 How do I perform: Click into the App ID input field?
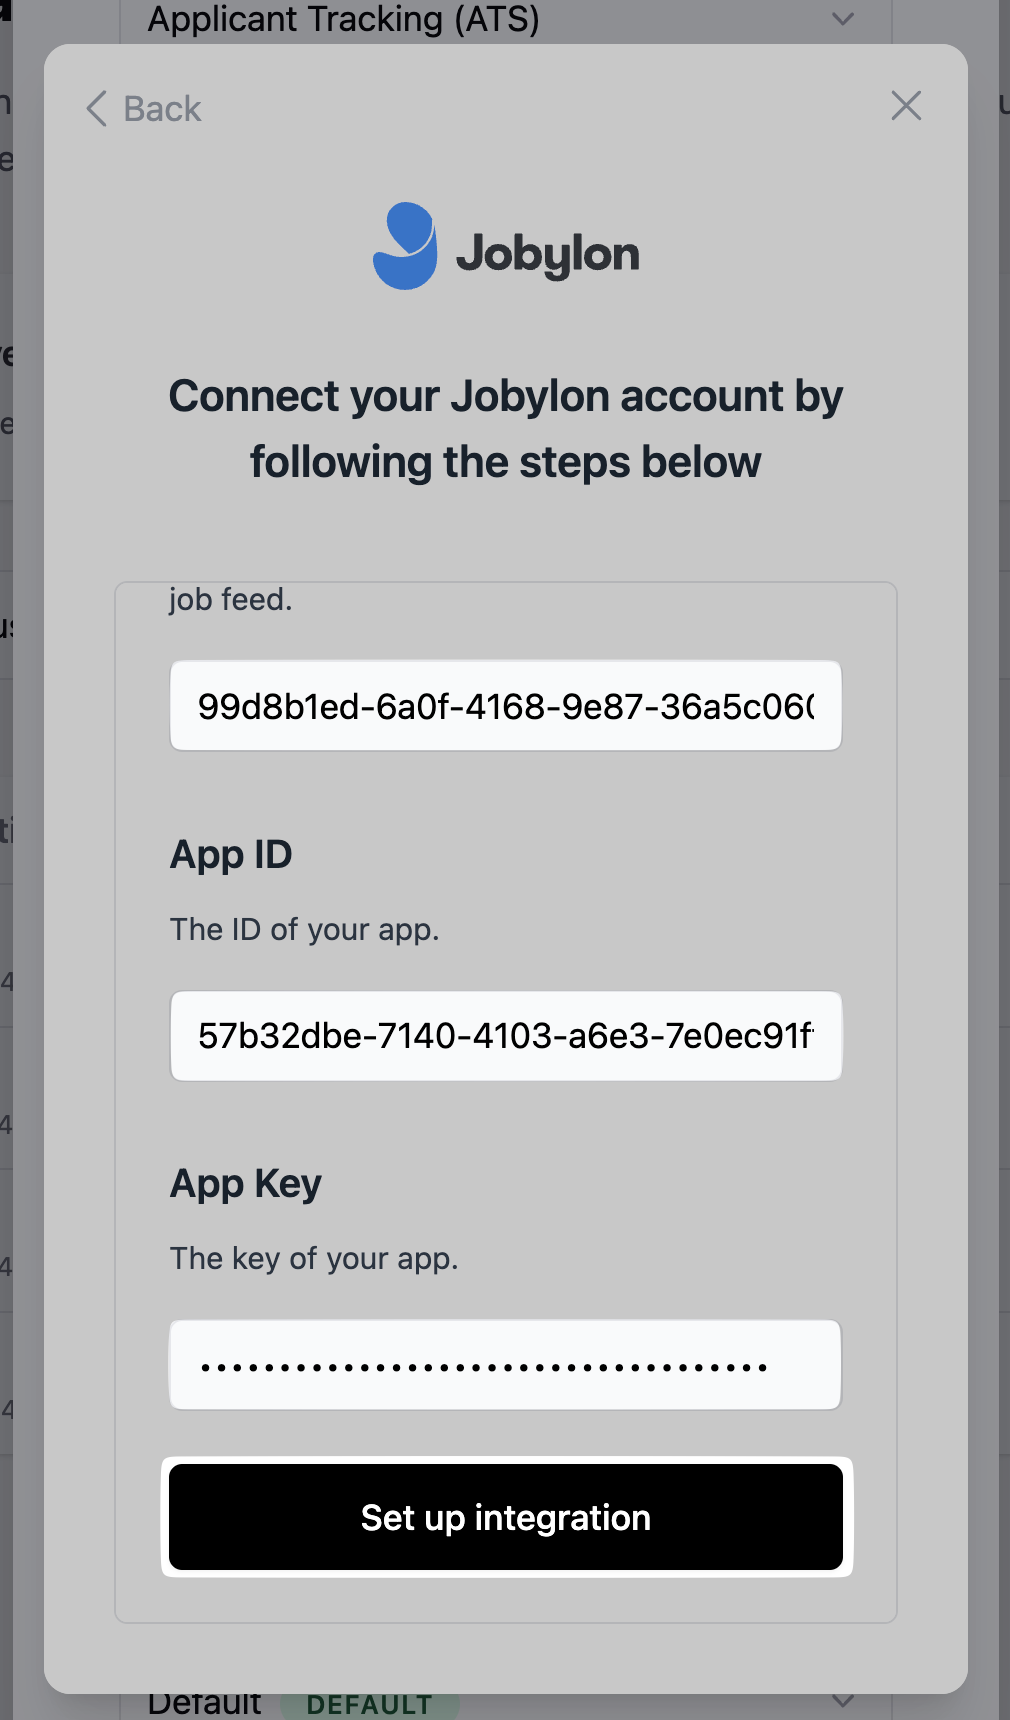click(505, 1036)
